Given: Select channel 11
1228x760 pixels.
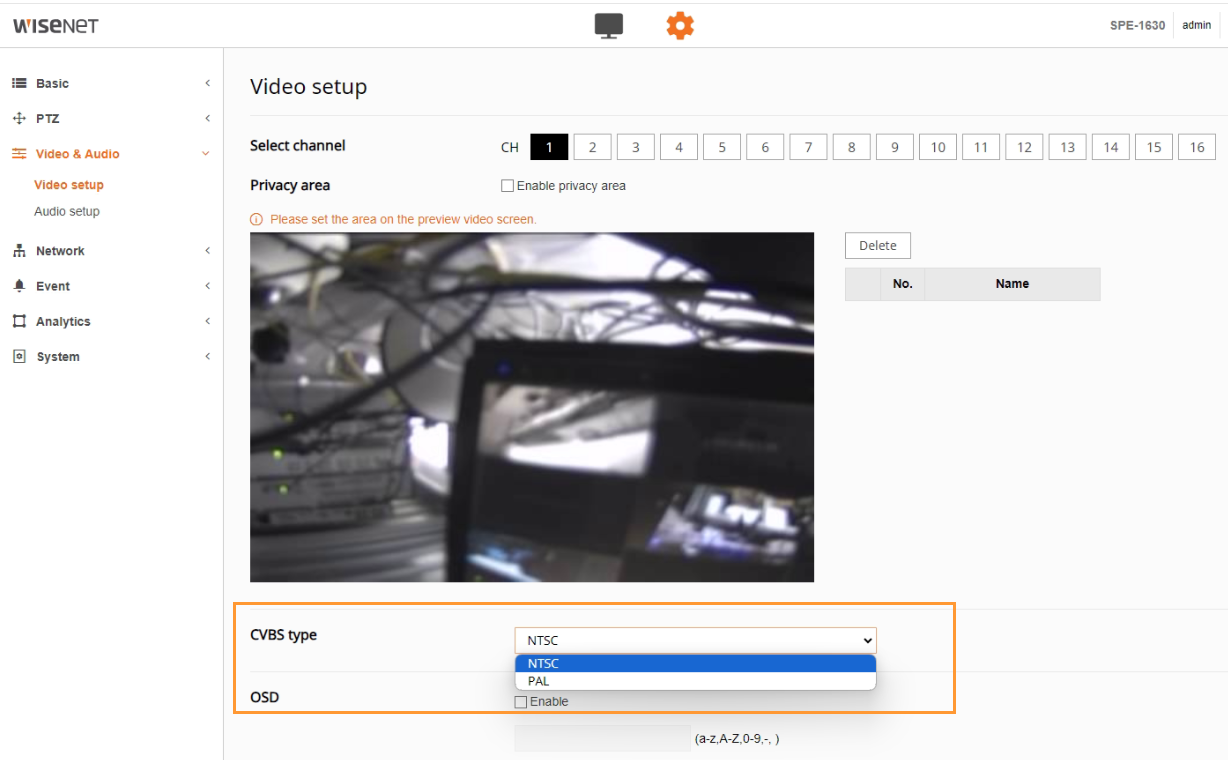Looking at the screenshot, I should [981, 147].
